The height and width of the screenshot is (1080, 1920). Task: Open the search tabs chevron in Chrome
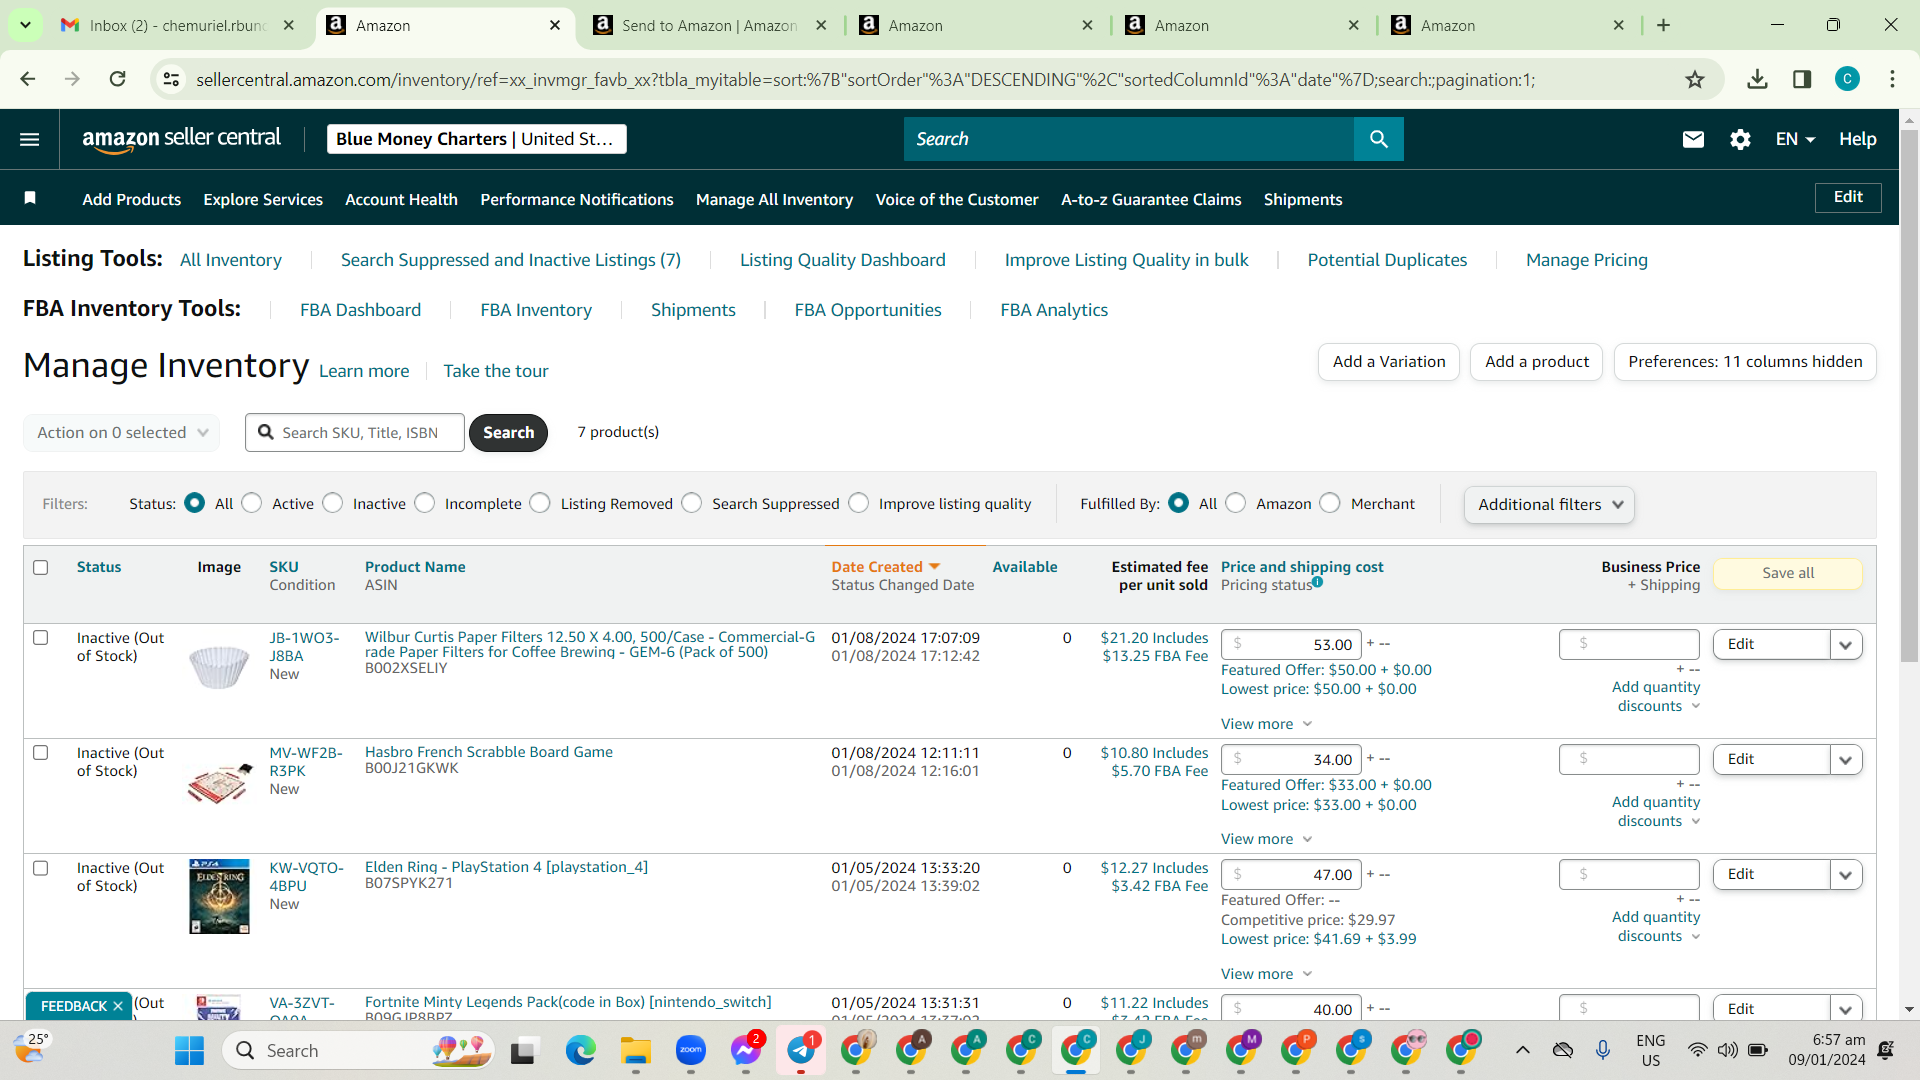pos(25,25)
